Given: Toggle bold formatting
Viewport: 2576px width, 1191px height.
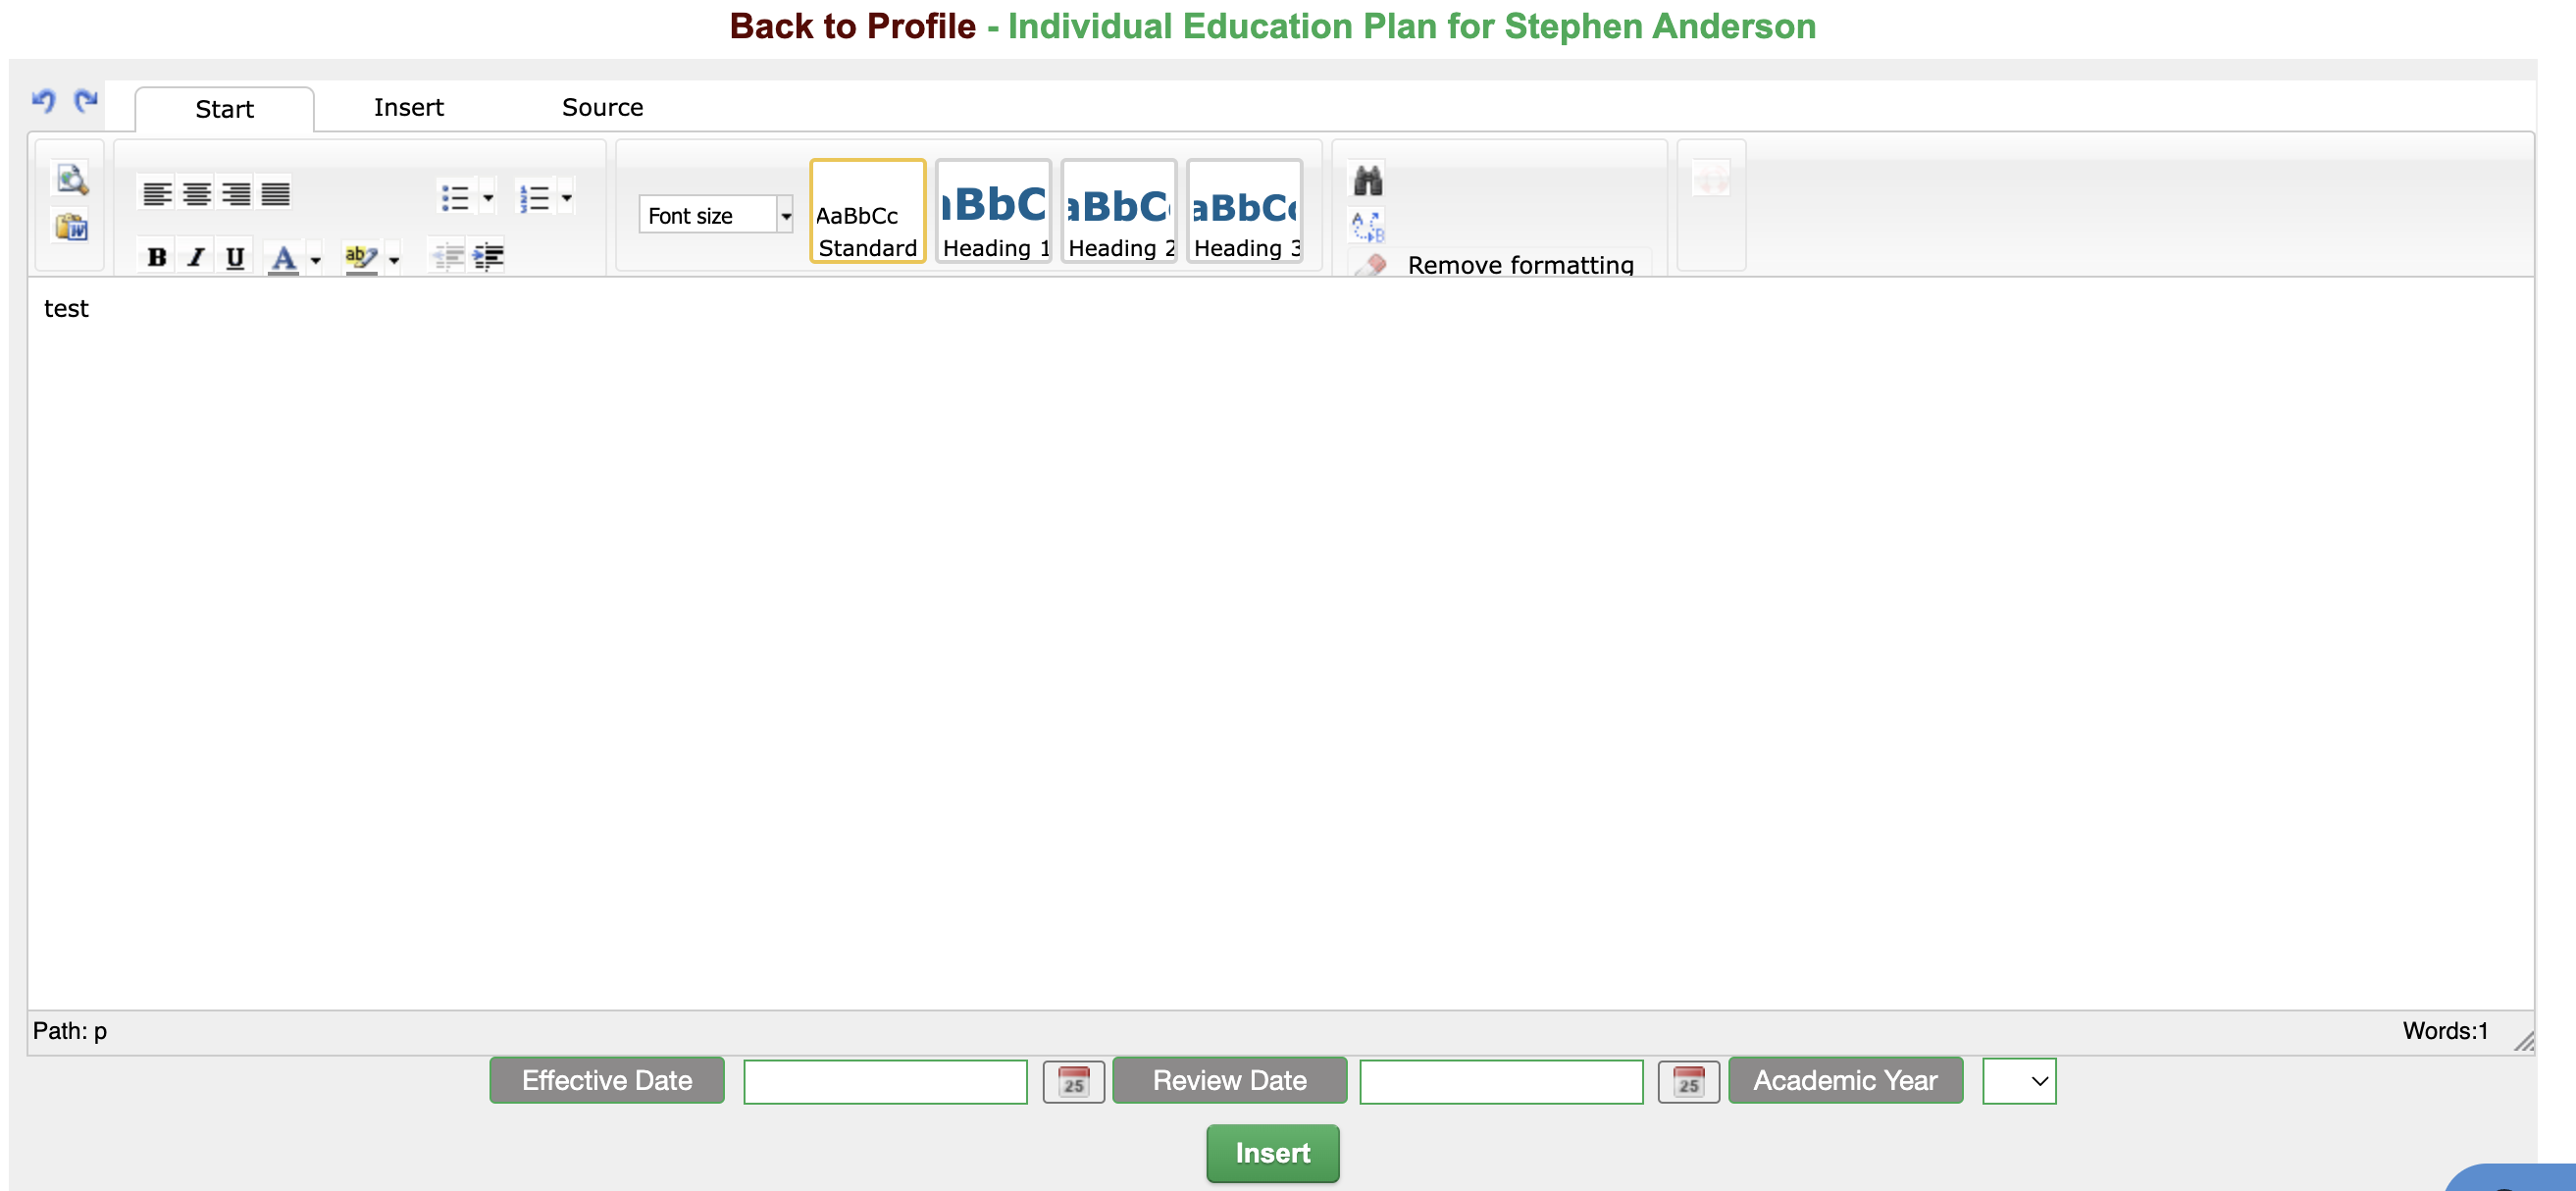Looking at the screenshot, I should [x=157, y=257].
